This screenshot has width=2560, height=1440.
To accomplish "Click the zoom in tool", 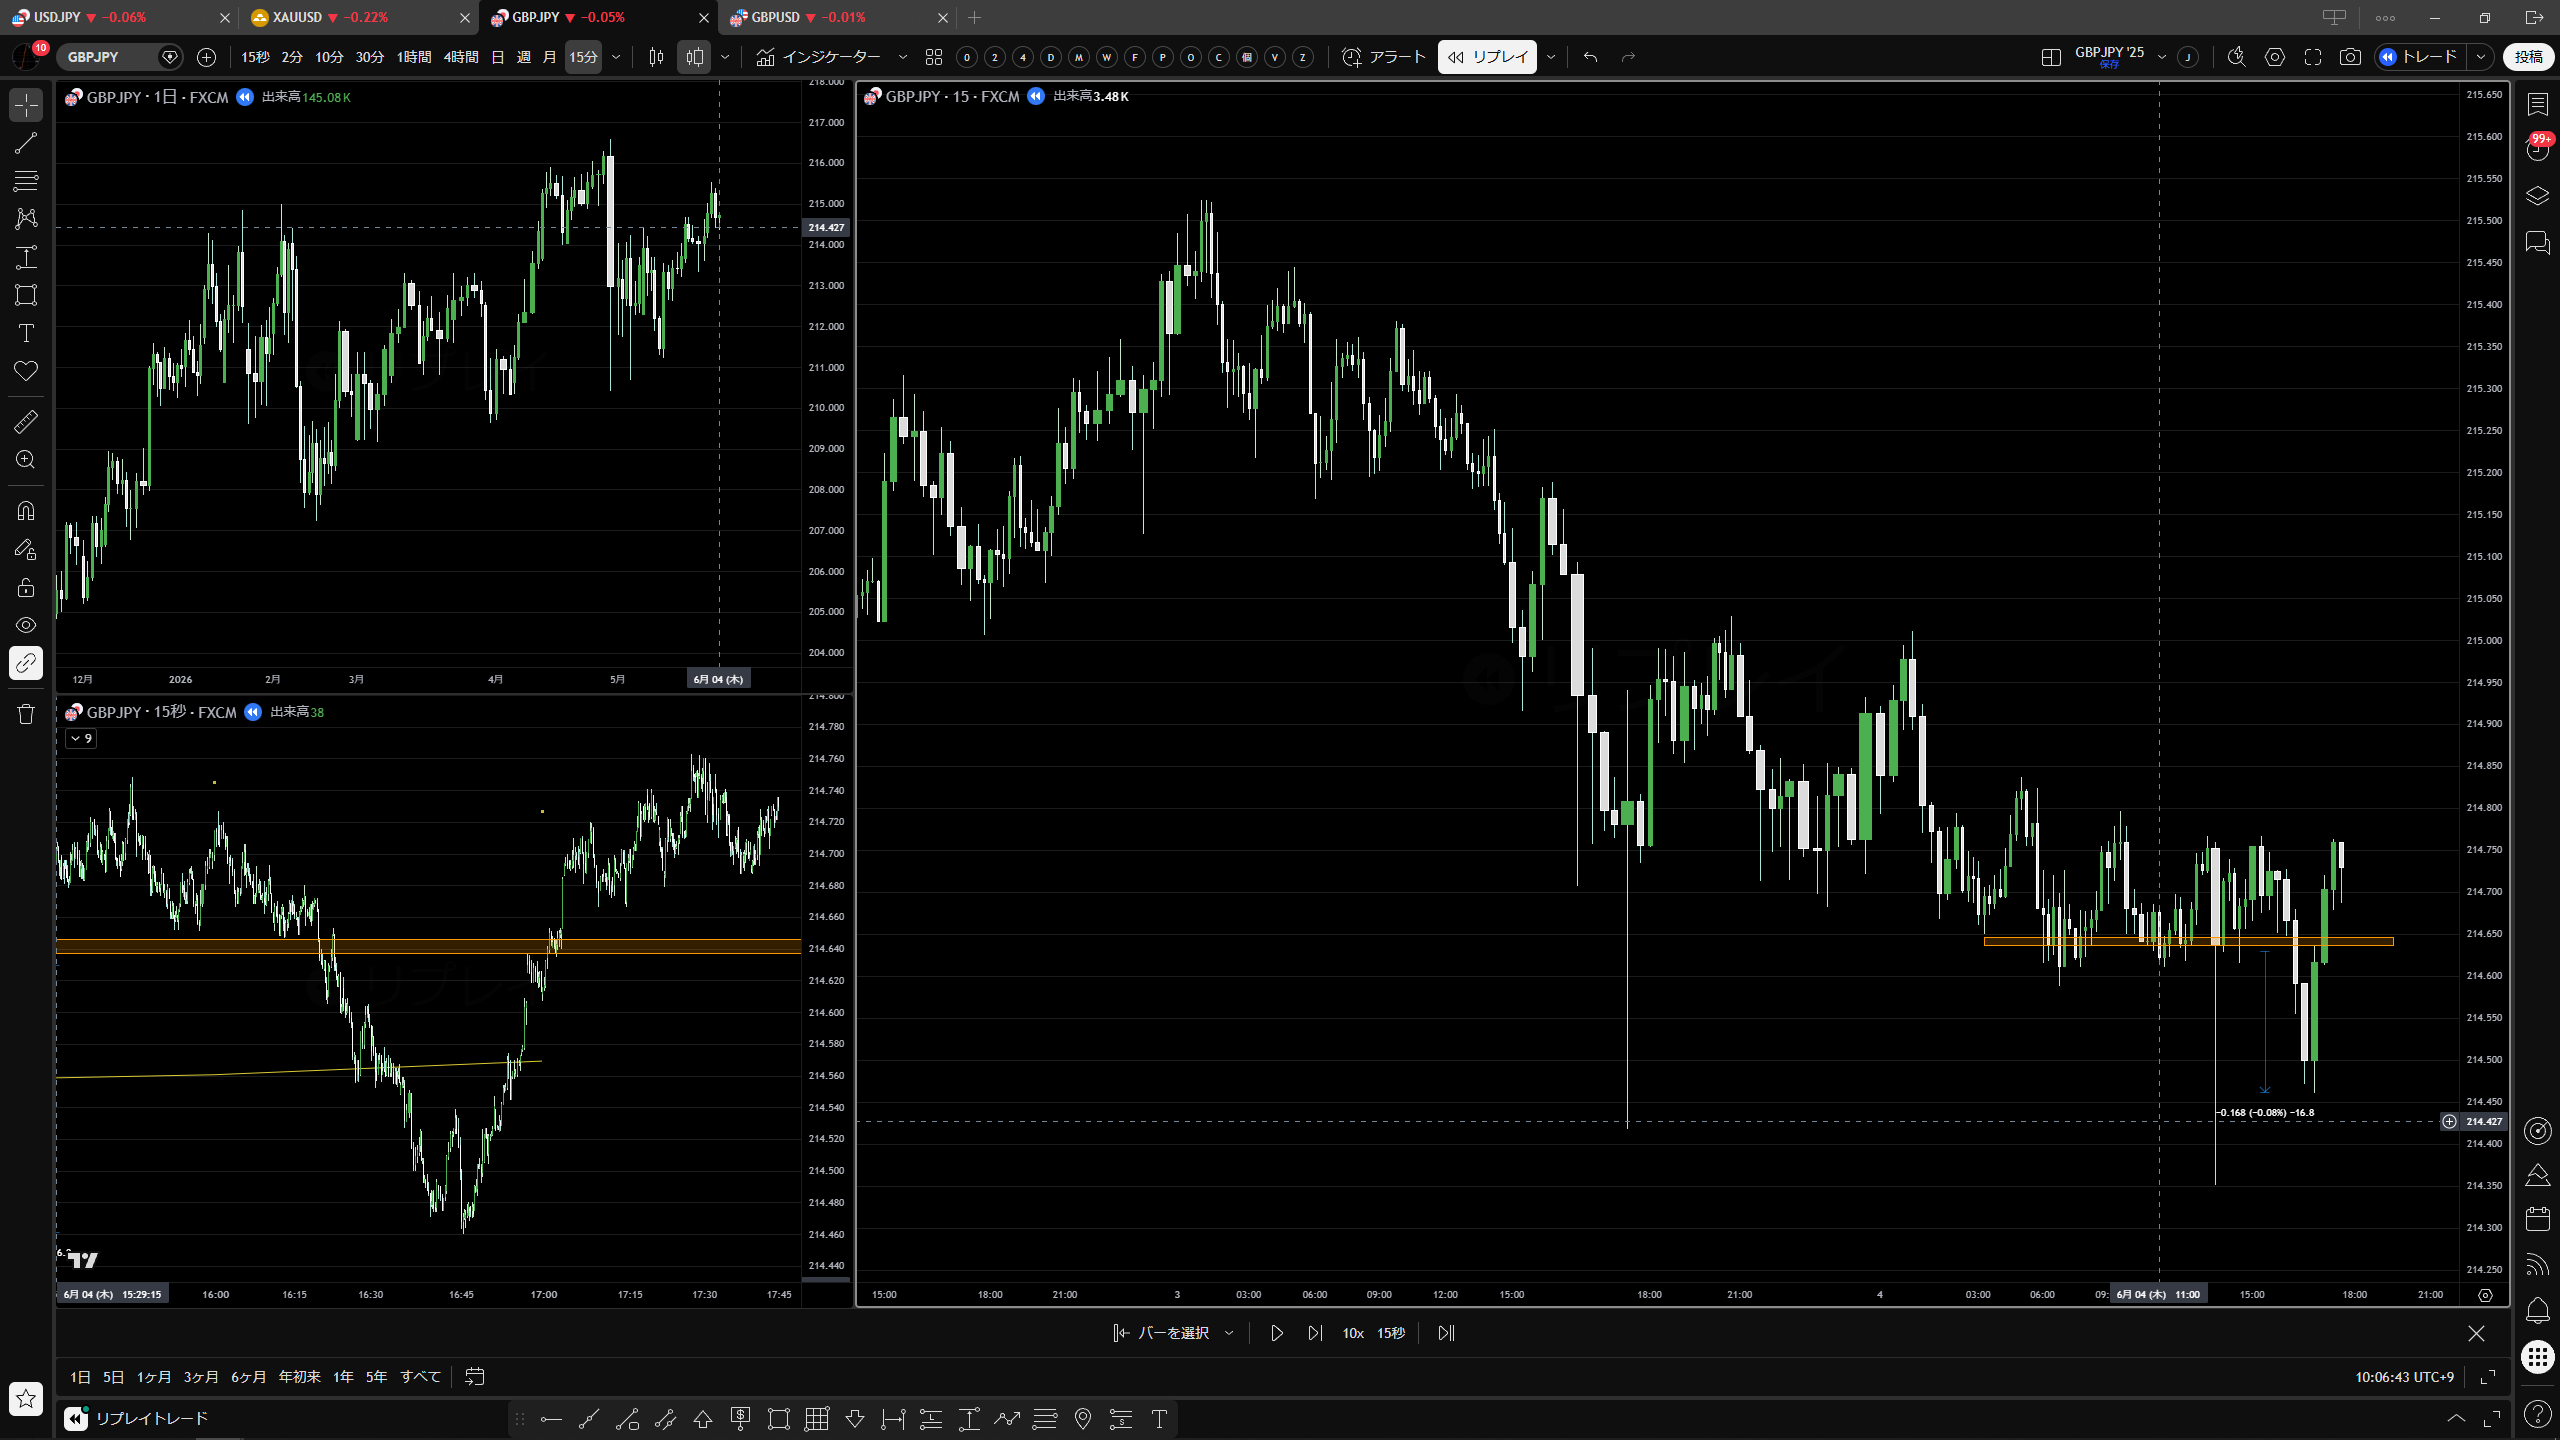I will coord(26,460).
